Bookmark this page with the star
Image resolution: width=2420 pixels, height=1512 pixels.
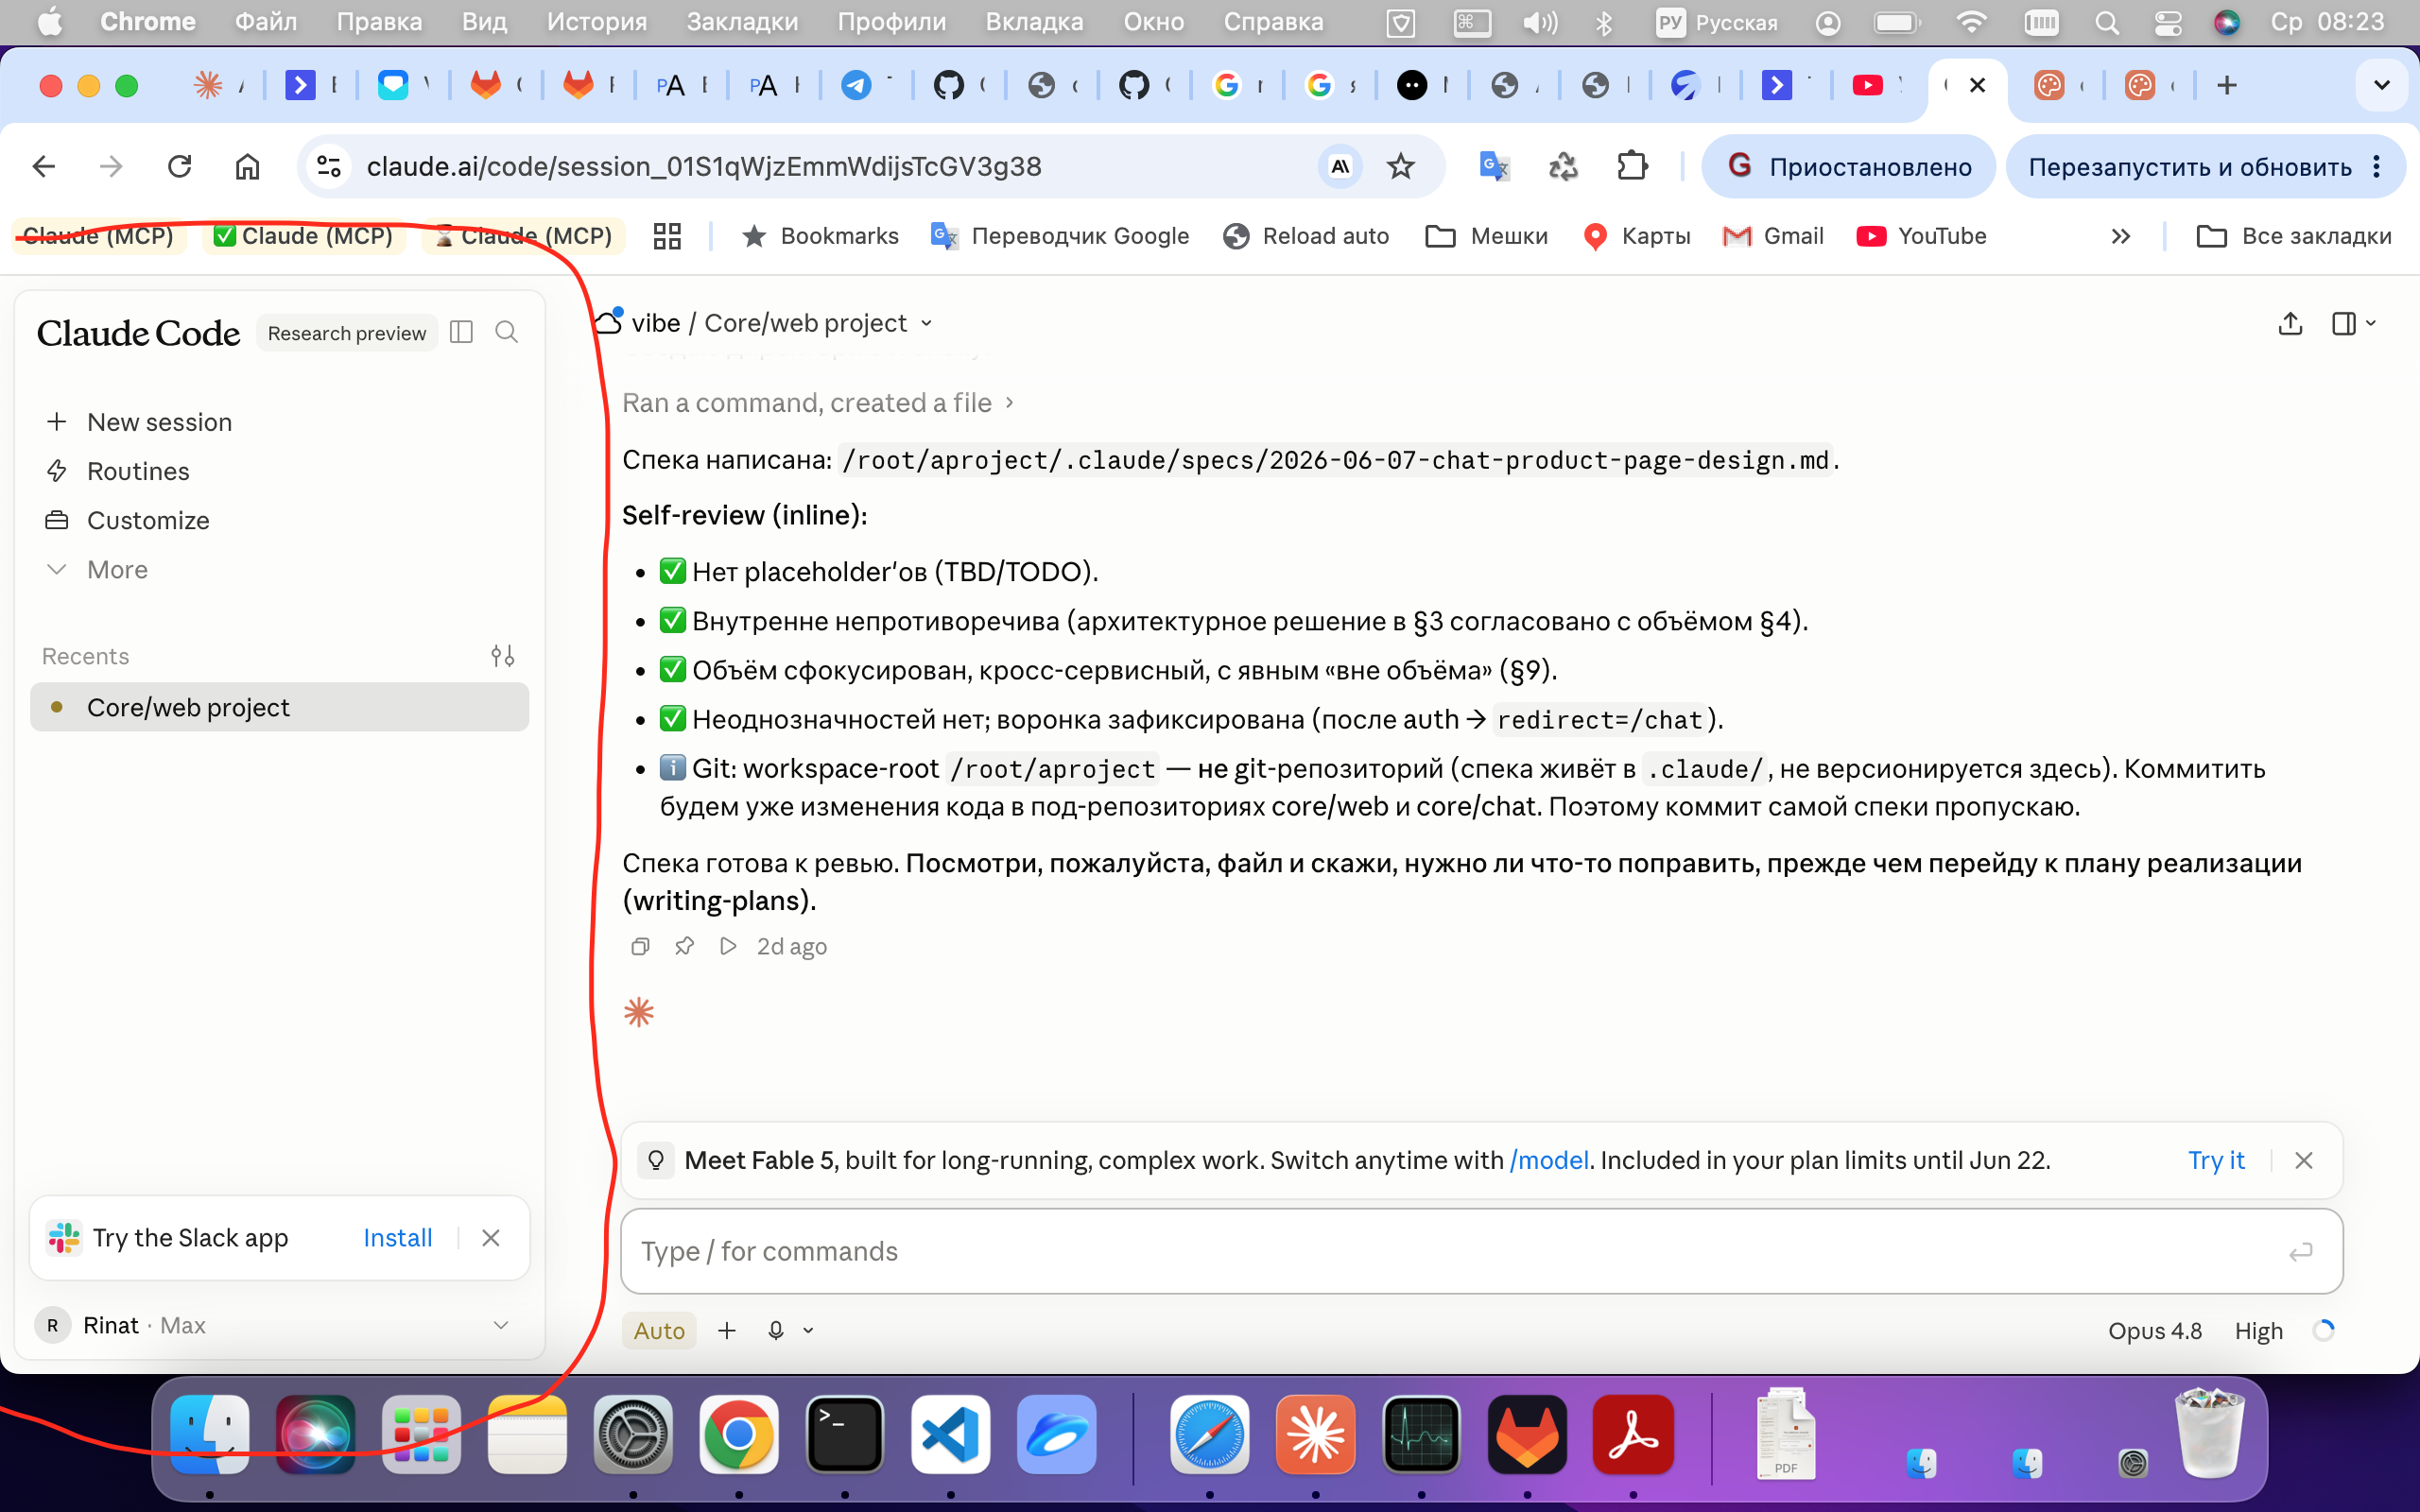(x=1401, y=166)
